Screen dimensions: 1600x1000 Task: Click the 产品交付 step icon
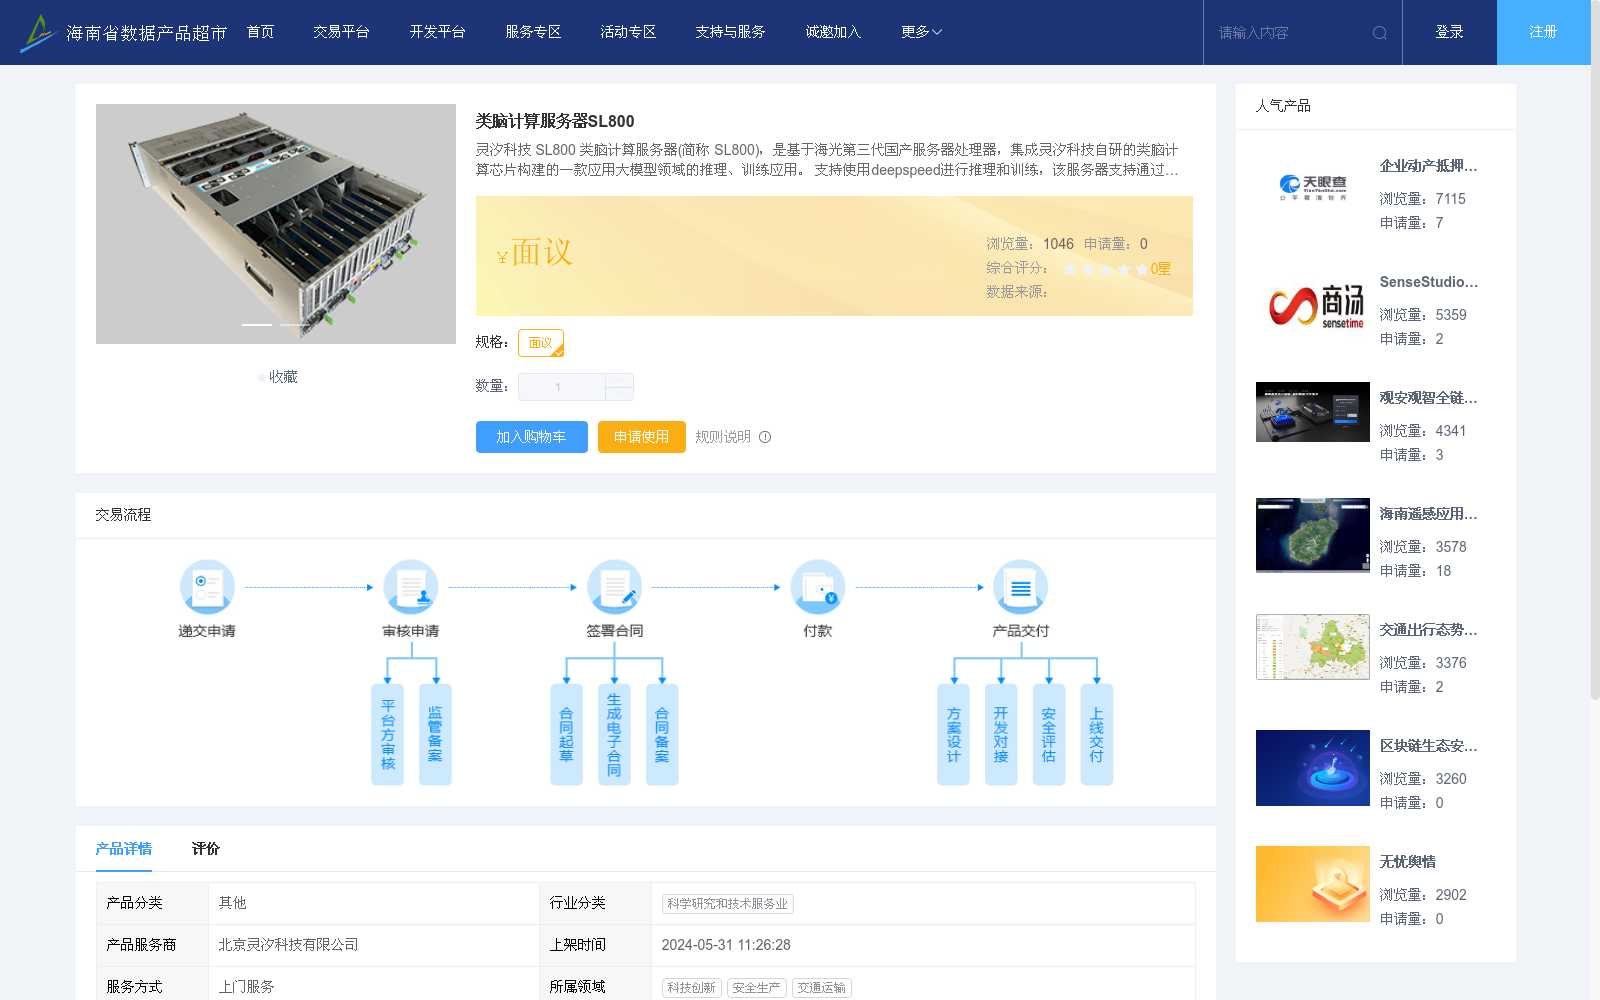(x=1021, y=586)
